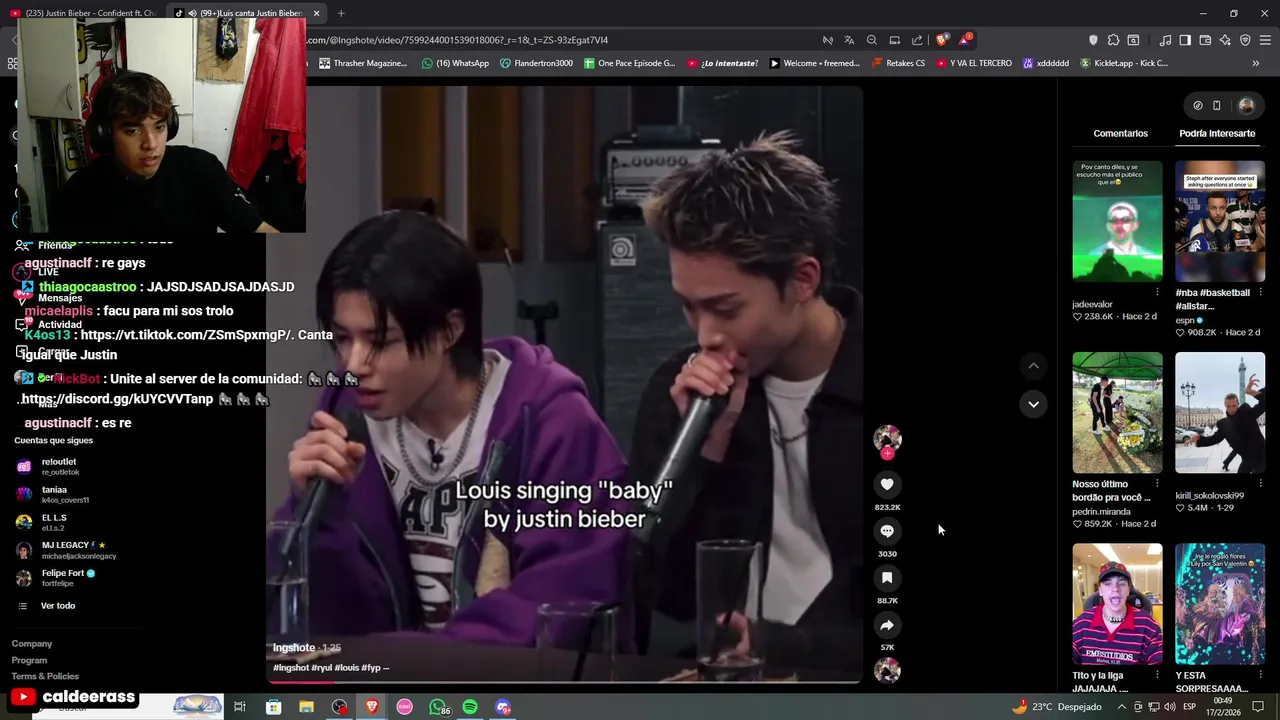
Task: Open the Tito y la liga video thumbnail
Action: tap(1117, 604)
